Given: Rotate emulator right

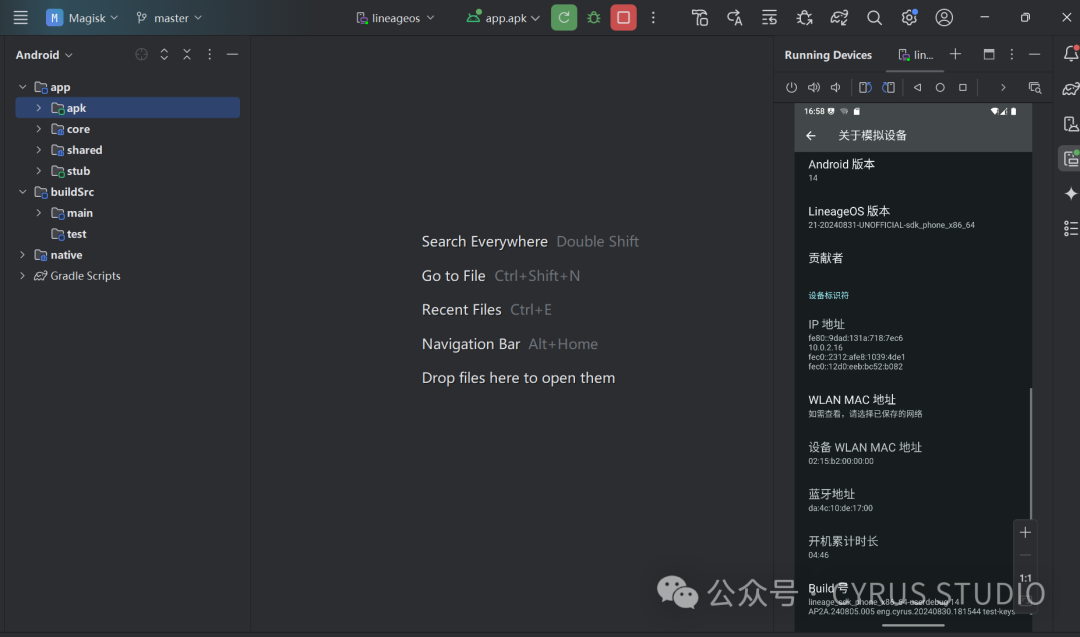Looking at the screenshot, I should click(x=889, y=87).
